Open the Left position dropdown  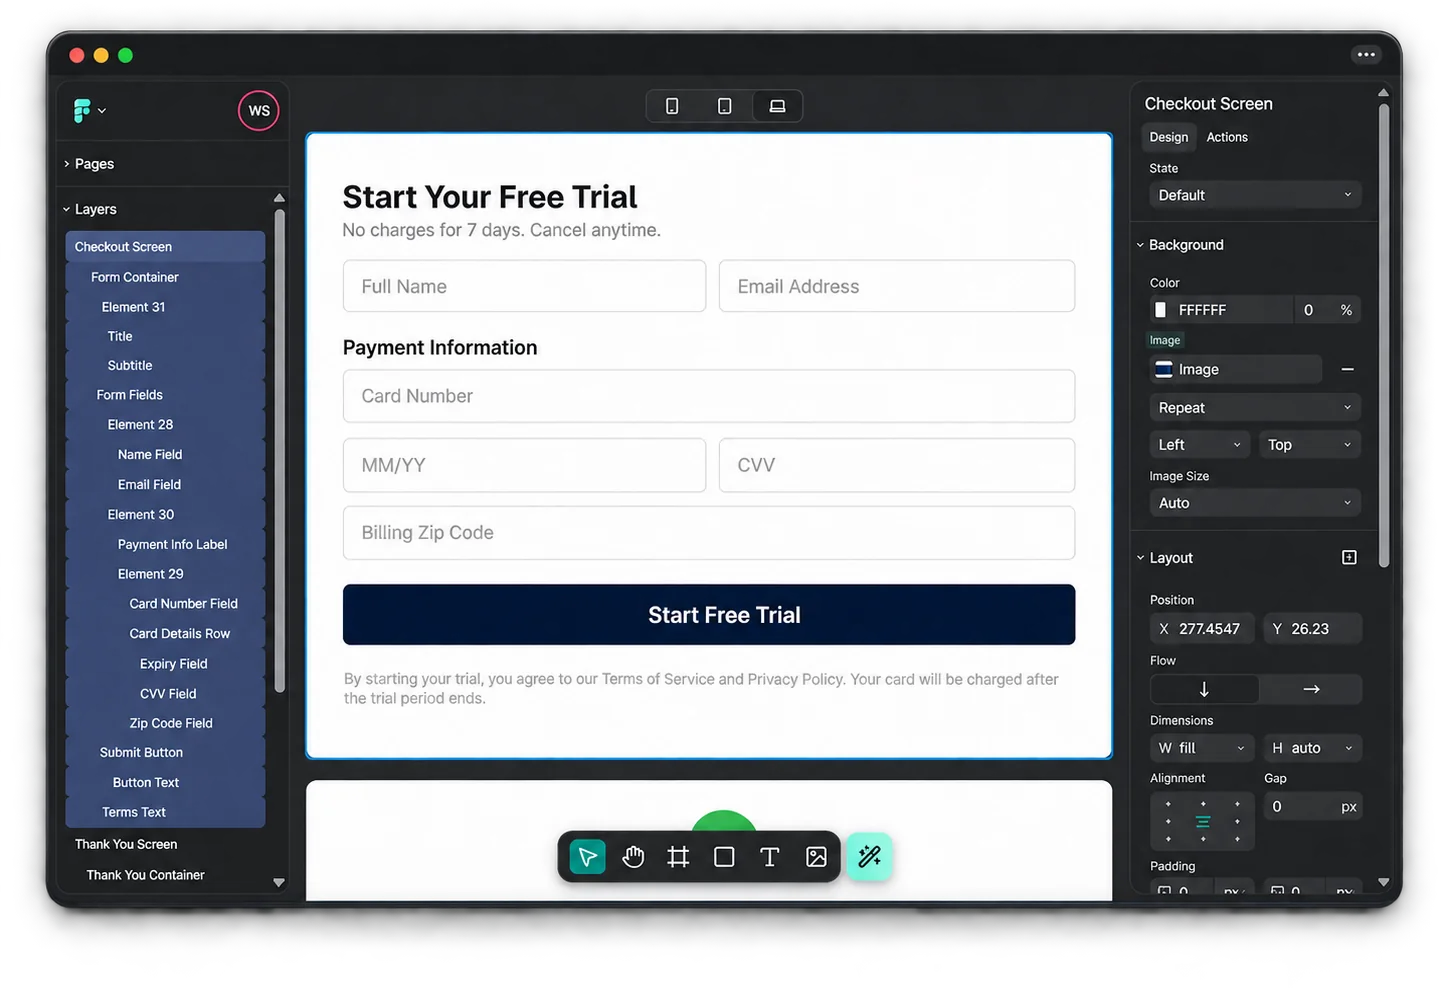click(x=1200, y=445)
